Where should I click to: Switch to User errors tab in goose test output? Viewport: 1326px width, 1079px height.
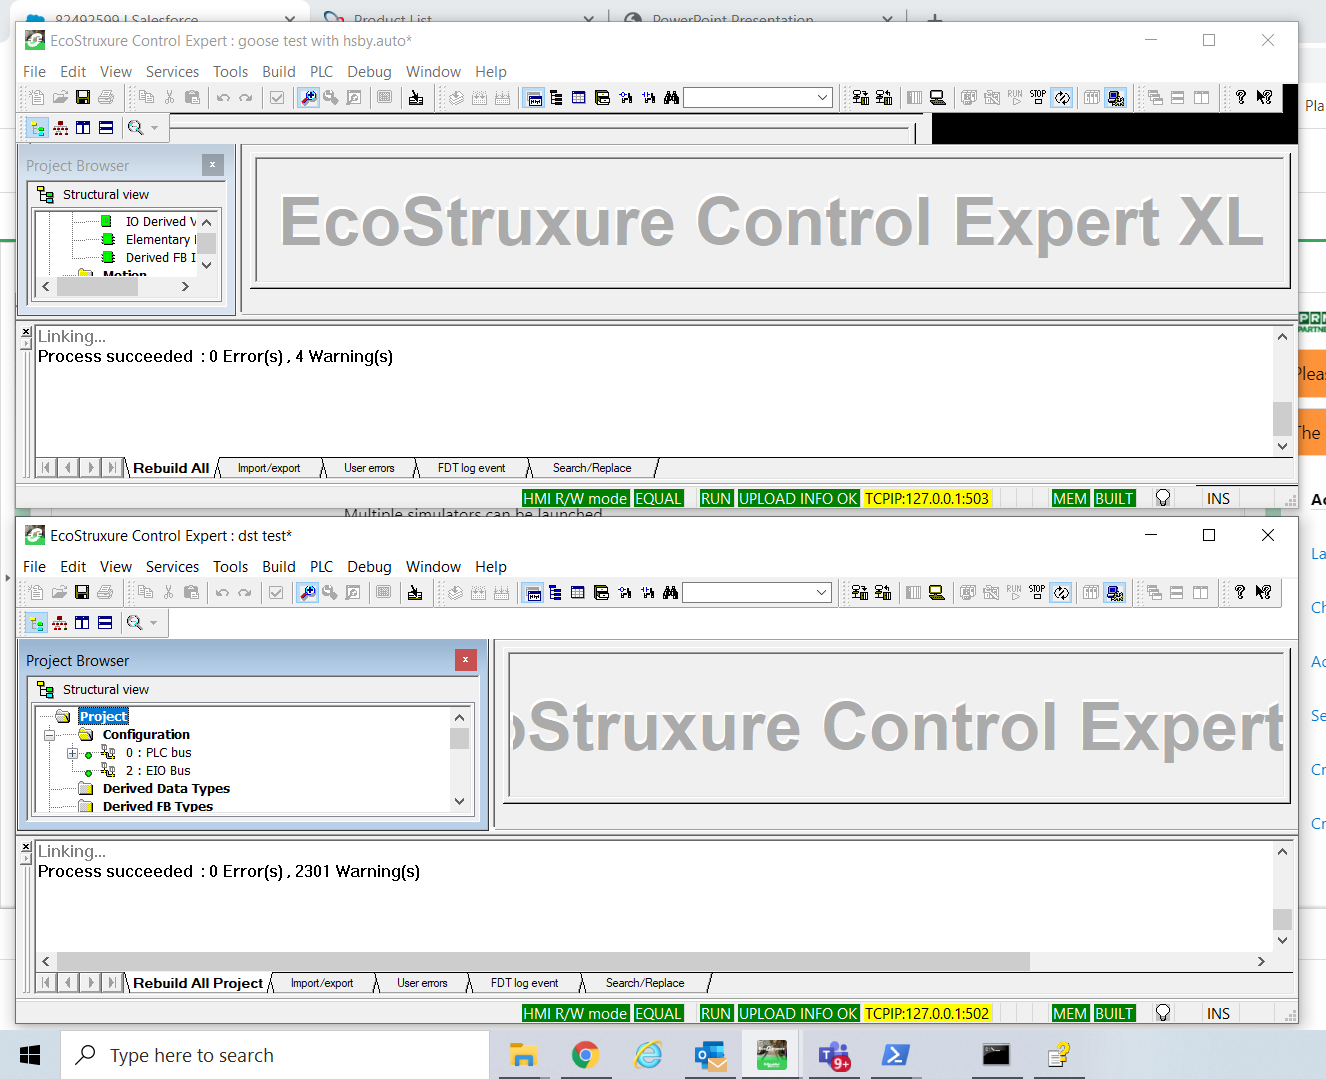point(369,468)
